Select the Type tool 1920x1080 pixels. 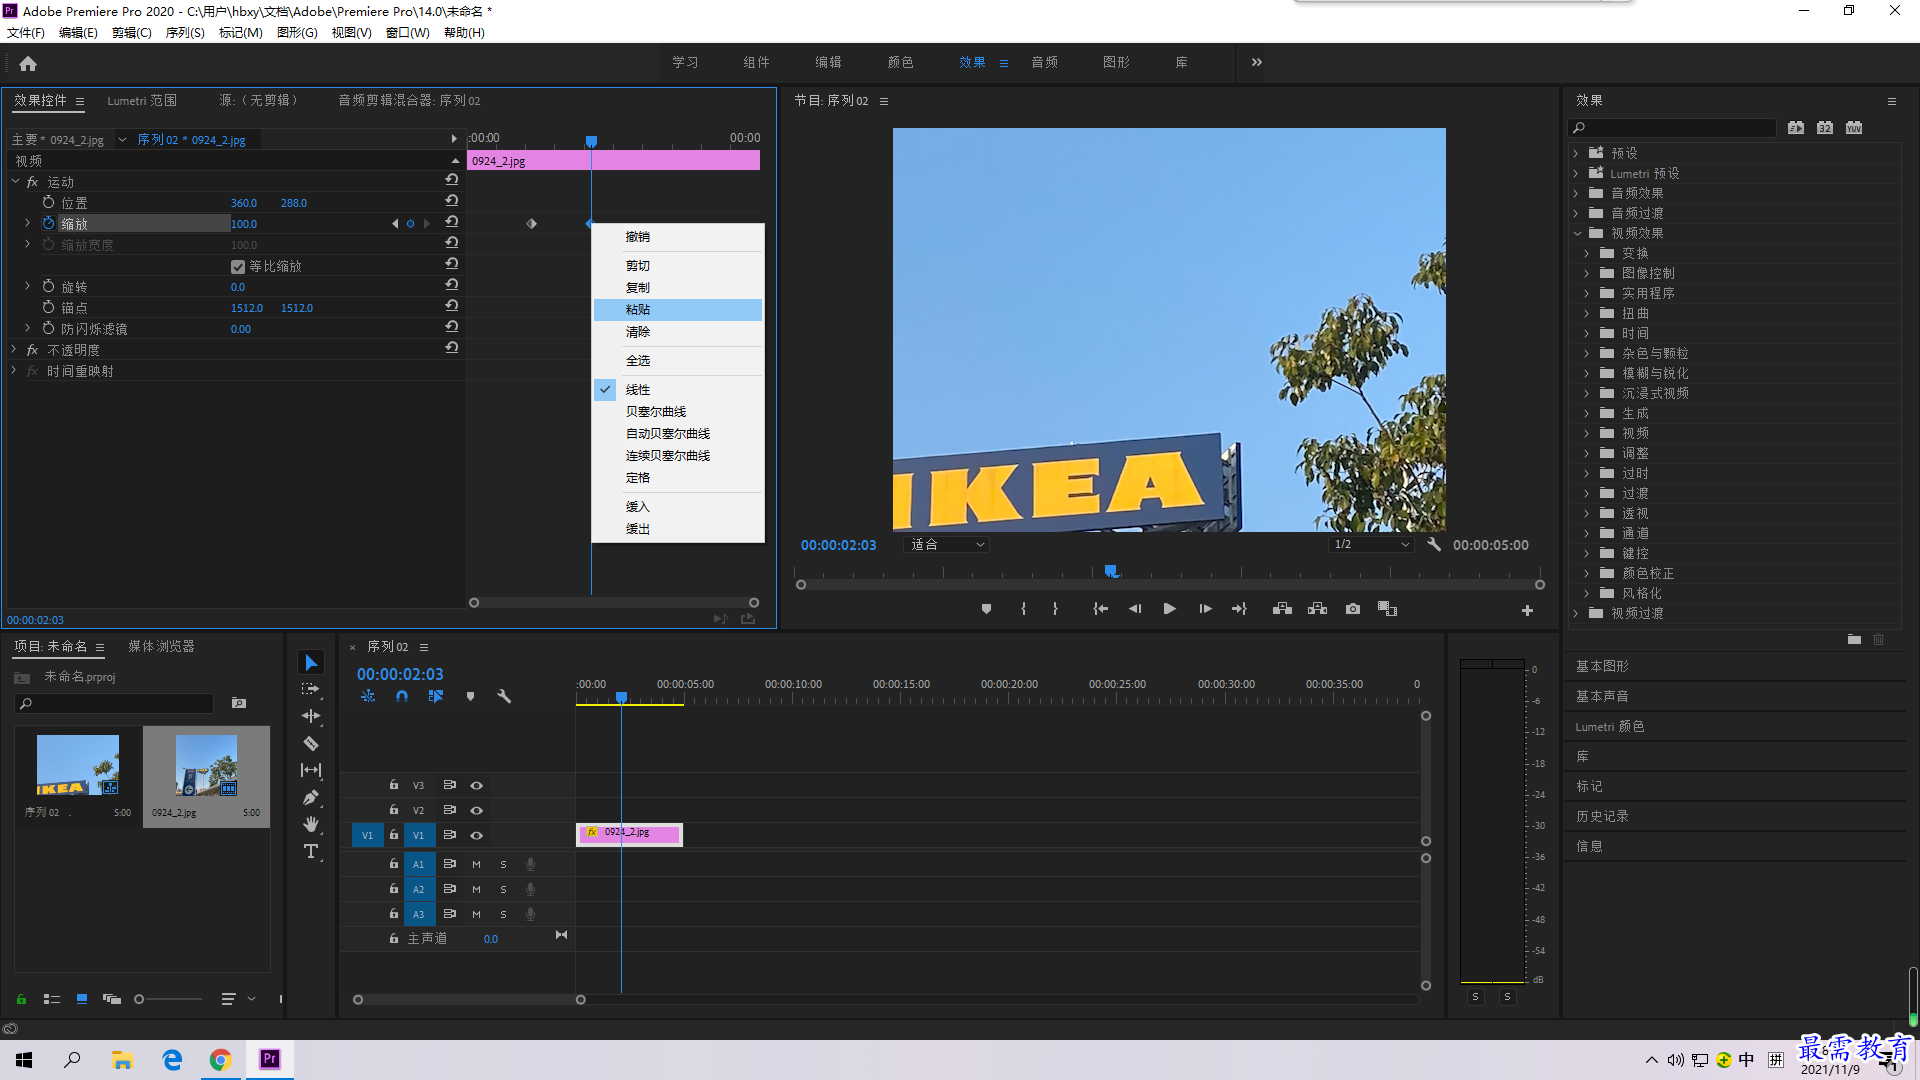311,851
